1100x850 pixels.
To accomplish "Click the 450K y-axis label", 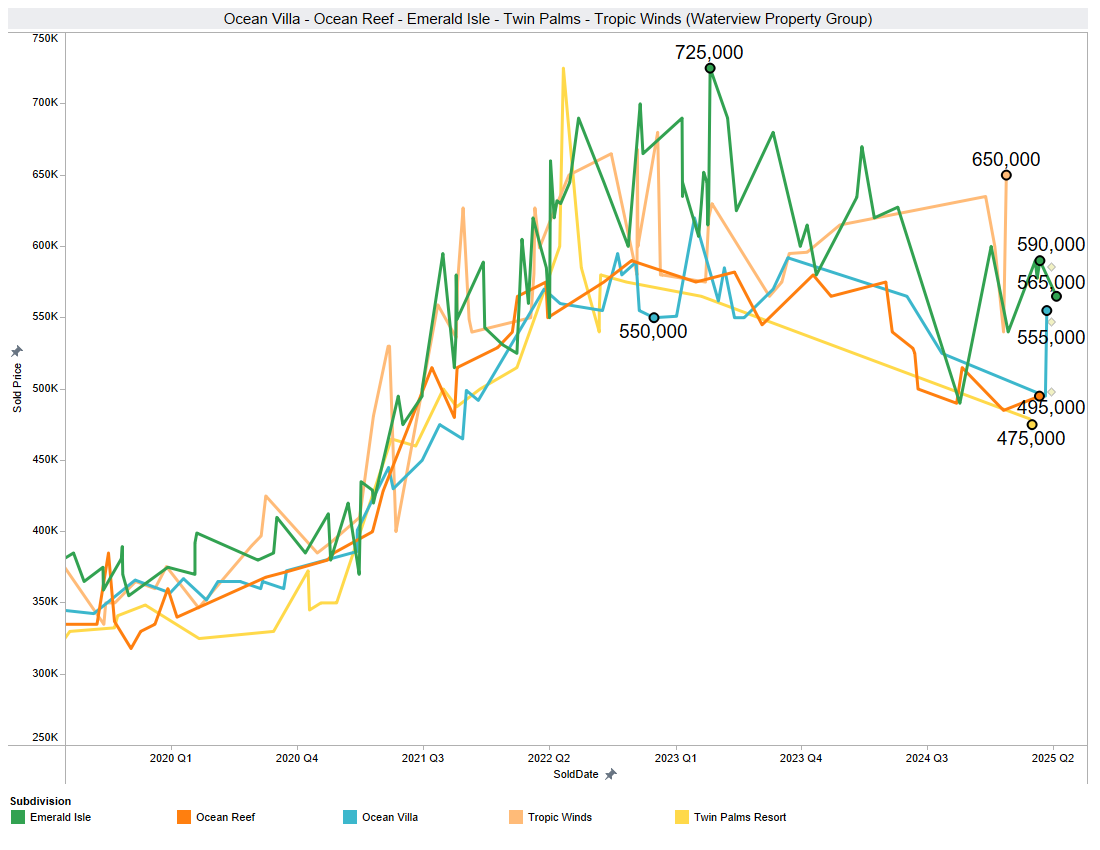I will click(46, 459).
